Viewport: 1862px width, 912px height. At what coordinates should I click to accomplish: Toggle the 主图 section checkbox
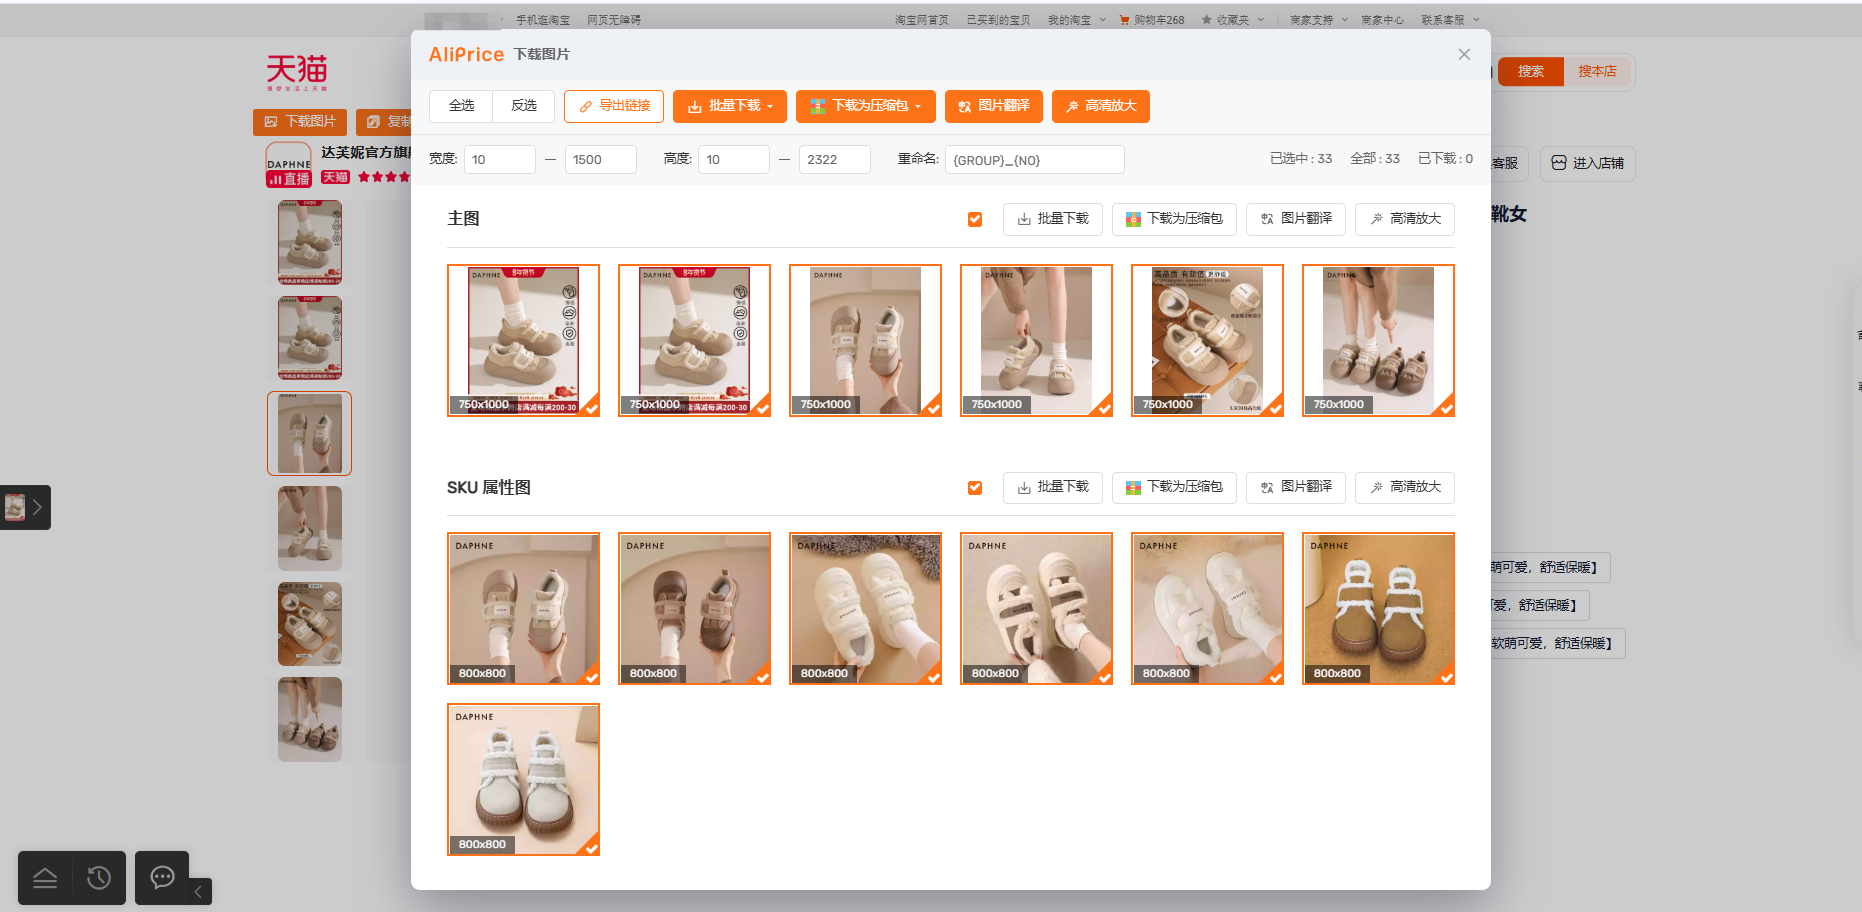point(975,219)
